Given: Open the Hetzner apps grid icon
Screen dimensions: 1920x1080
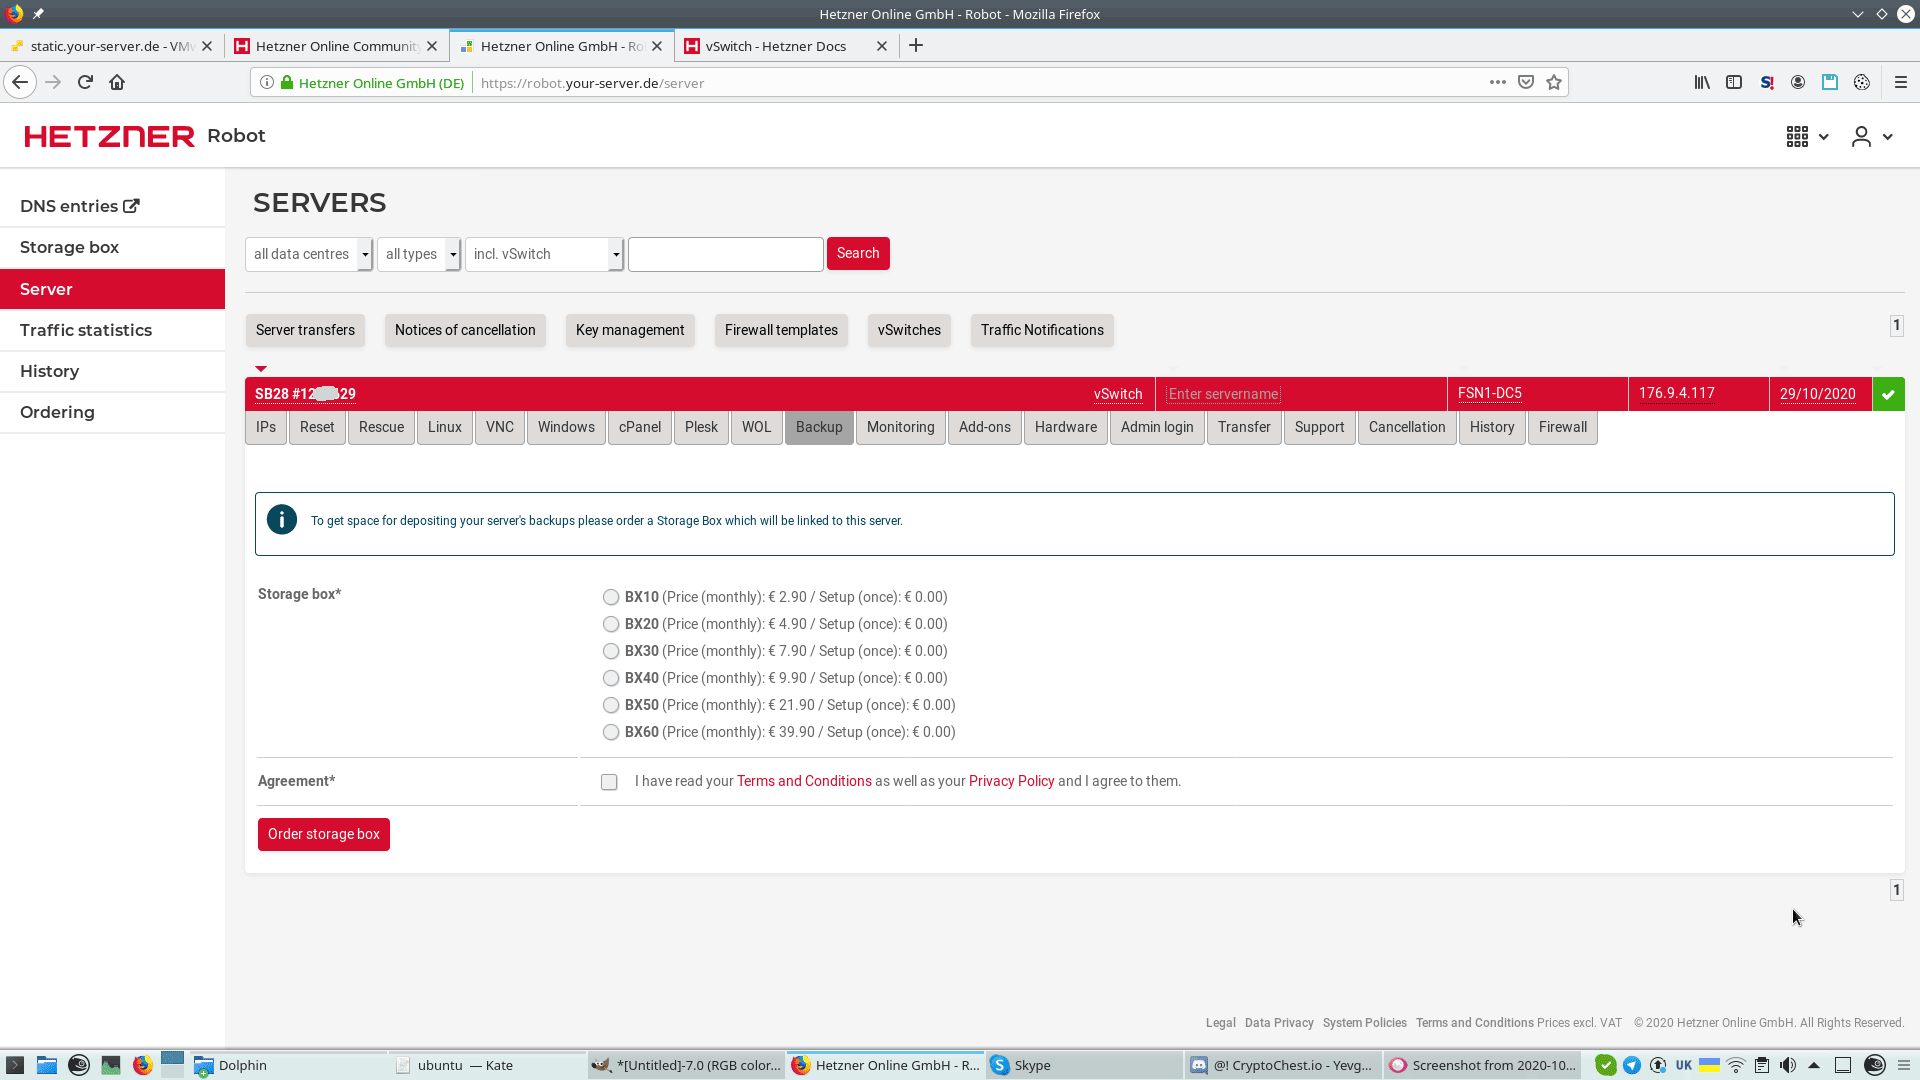Looking at the screenshot, I should click(1797, 137).
